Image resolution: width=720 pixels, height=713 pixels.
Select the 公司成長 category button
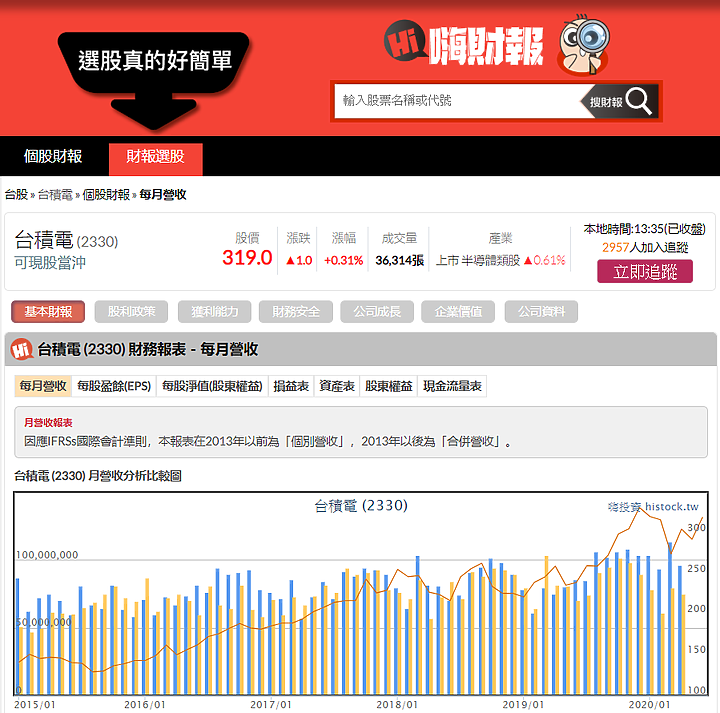pyautogui.click(x=377, y=312)
